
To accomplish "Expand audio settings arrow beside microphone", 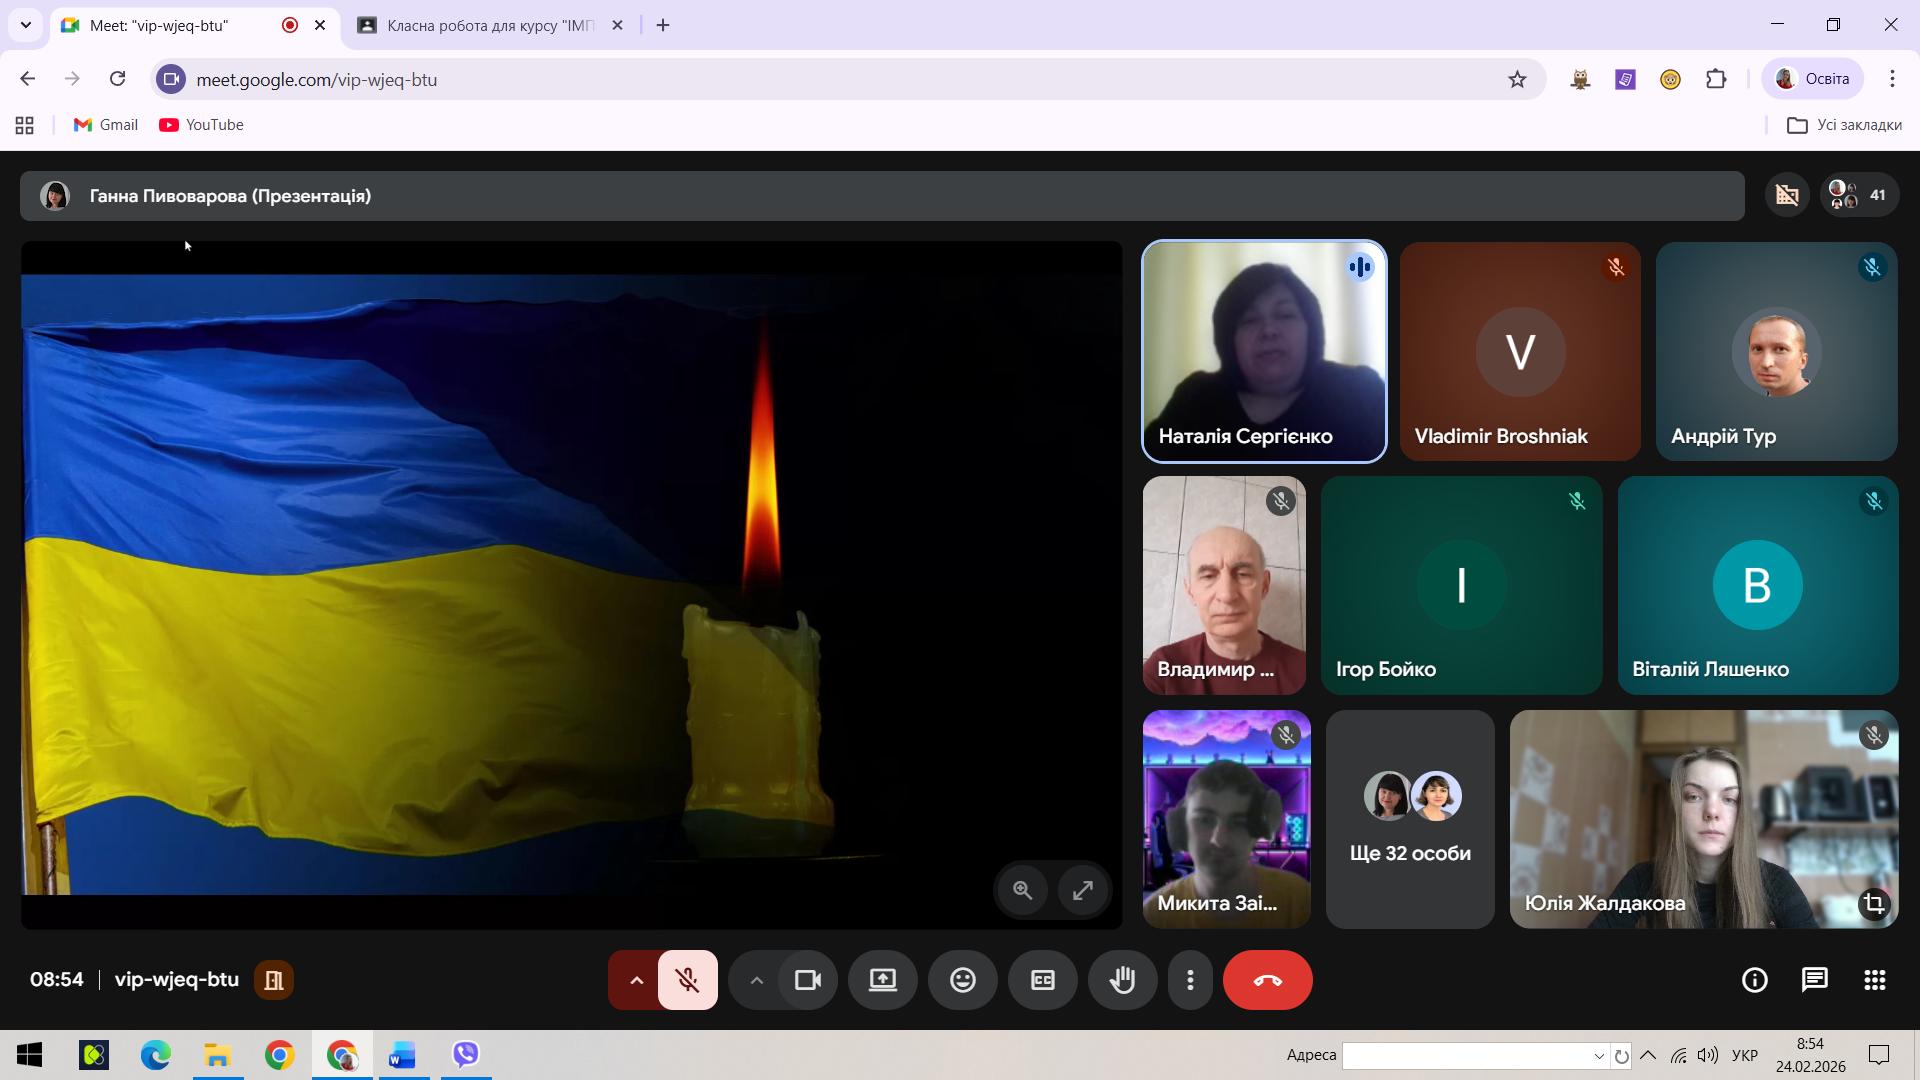I will (636, 980).
